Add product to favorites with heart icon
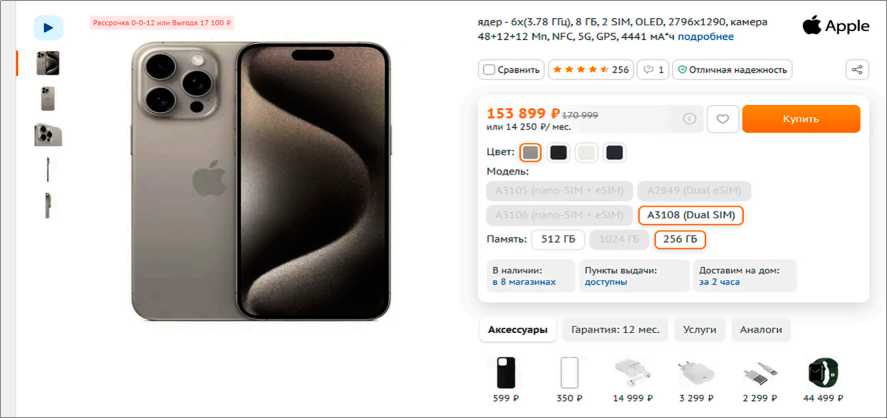This screenshot has height=418, width=887. [722, 119]
